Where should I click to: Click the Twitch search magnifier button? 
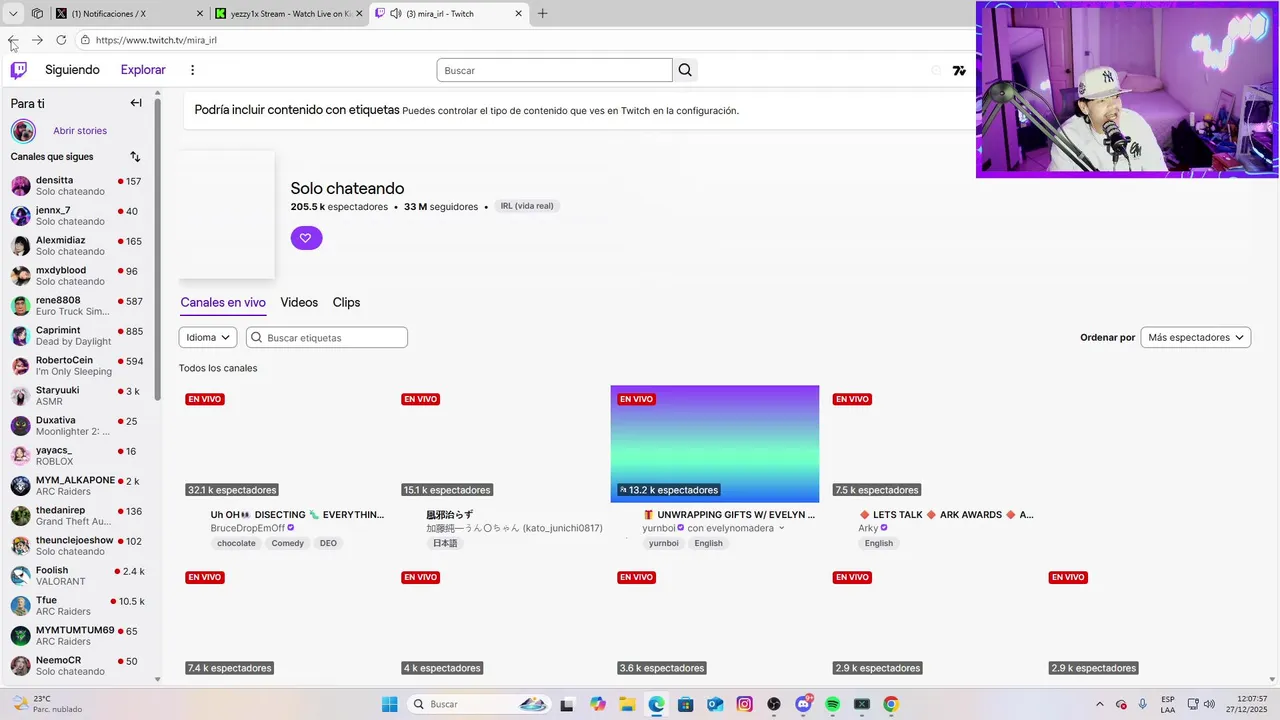click(685, 70)
